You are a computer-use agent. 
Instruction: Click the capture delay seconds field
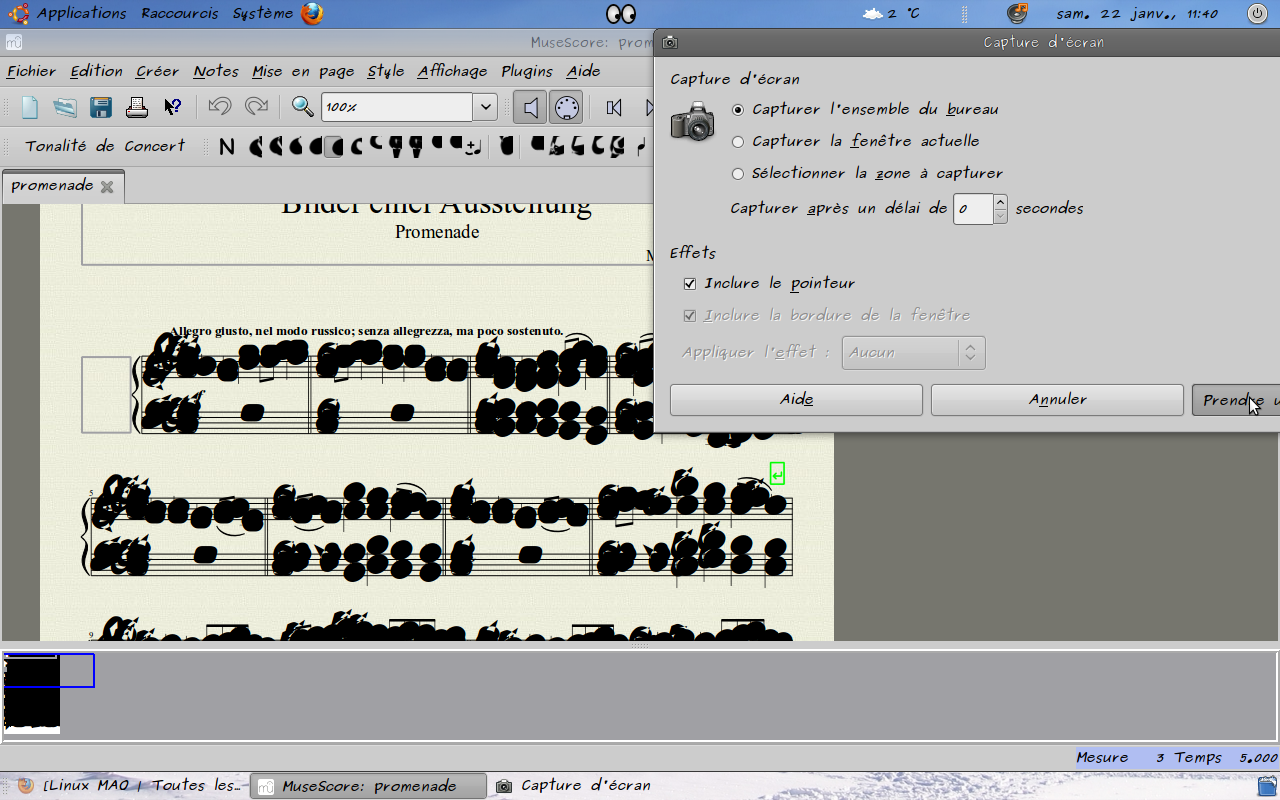click(972, 209)
